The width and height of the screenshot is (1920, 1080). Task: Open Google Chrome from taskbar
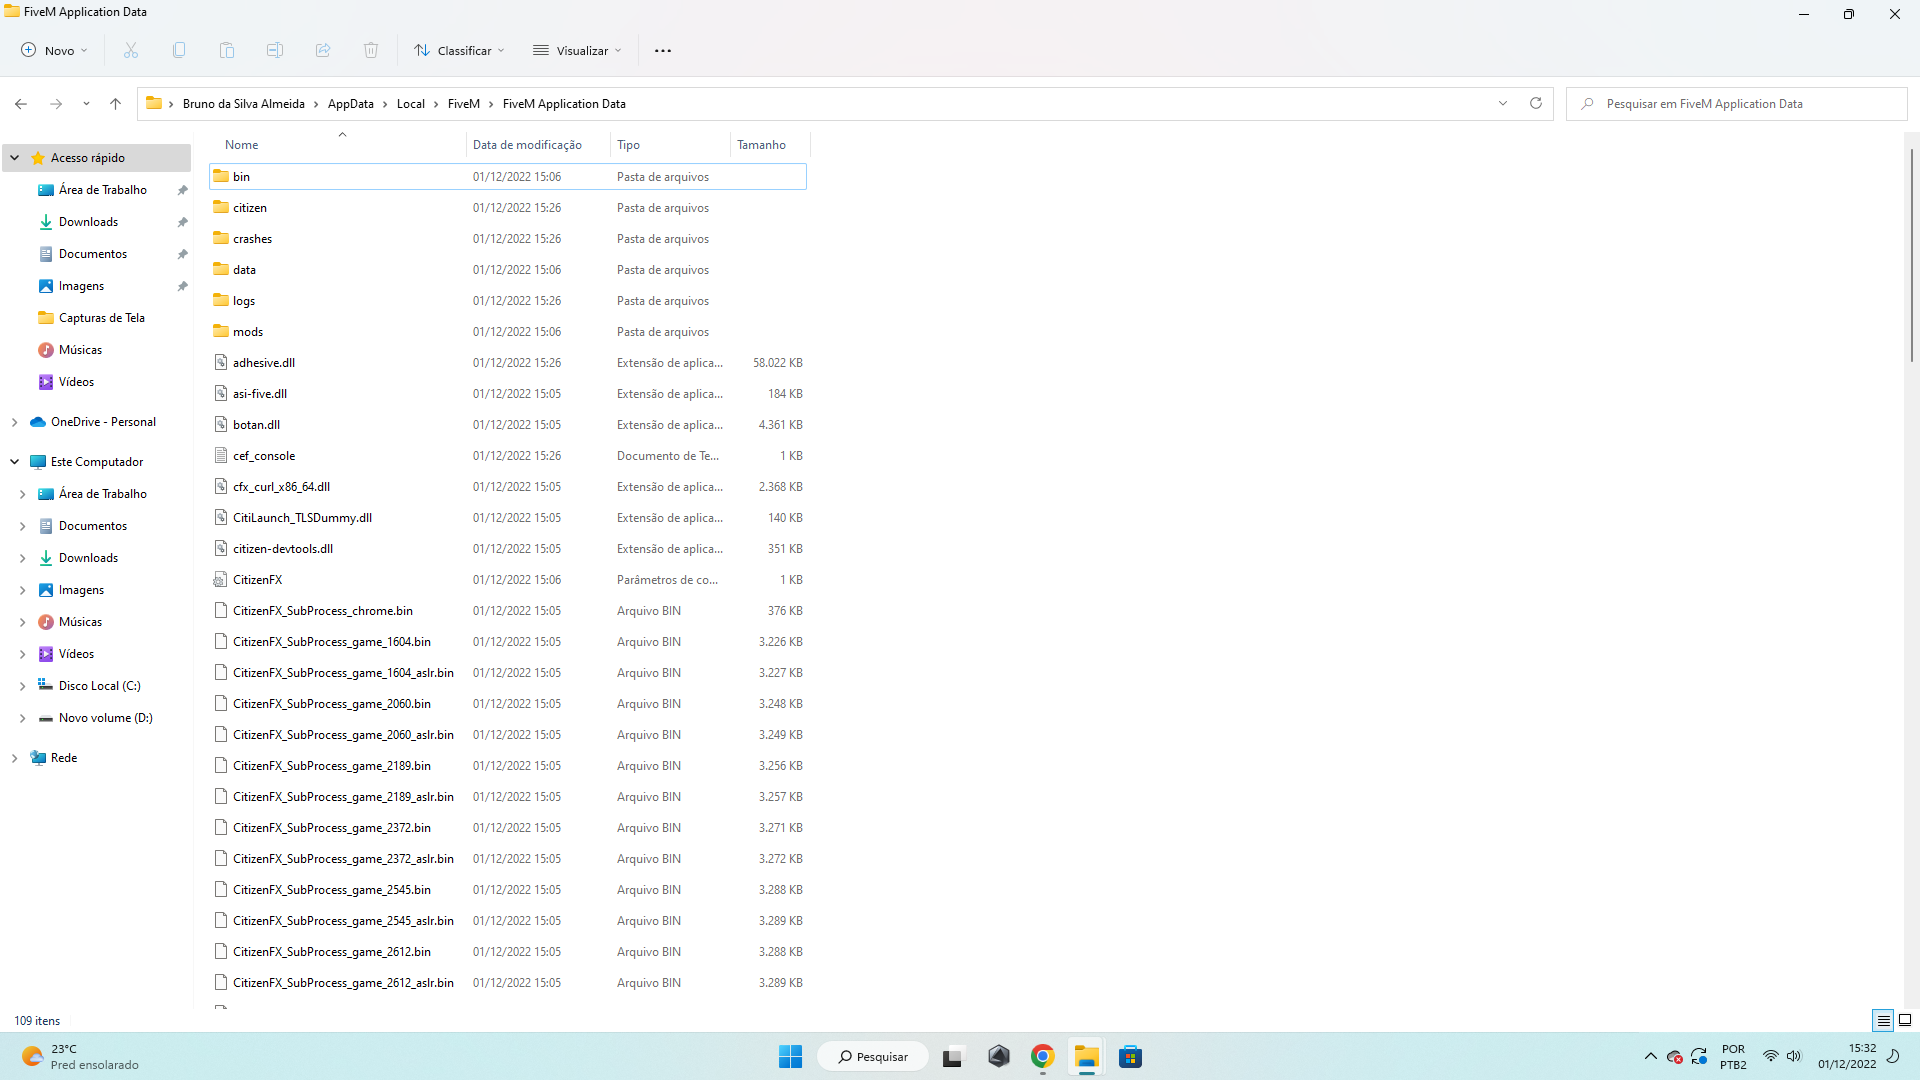click(x=1042, y=1056)
